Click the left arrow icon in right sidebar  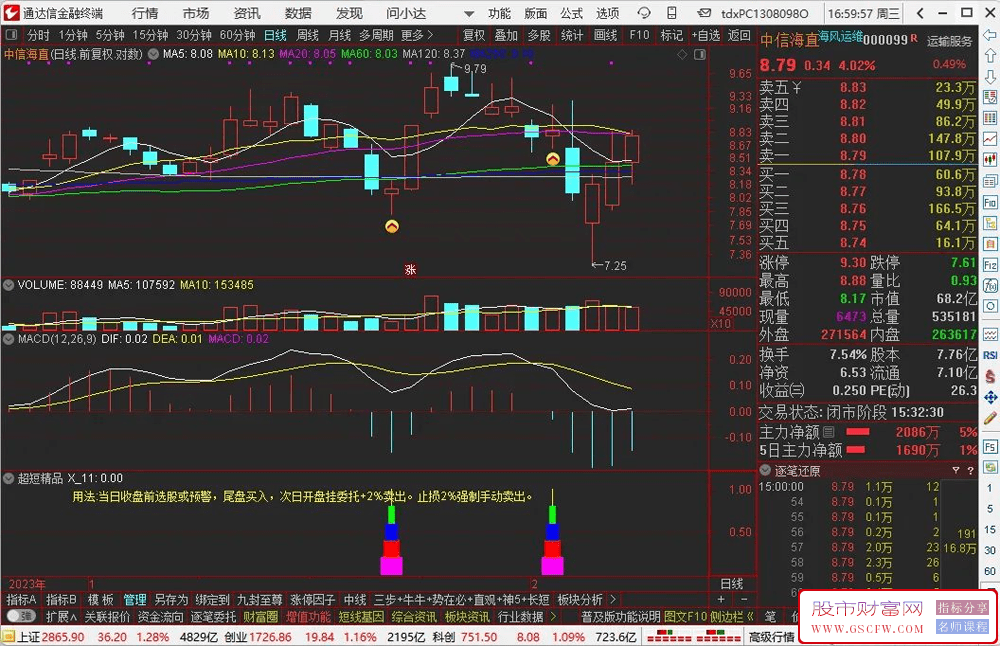pyautogui.click(x=990, y=35)
